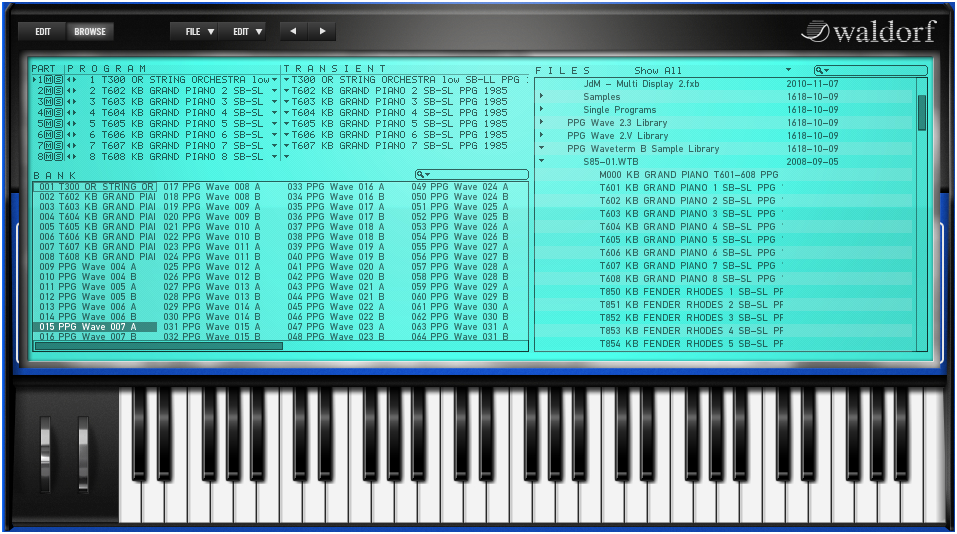Click the modulation wheel

(83, 453)
